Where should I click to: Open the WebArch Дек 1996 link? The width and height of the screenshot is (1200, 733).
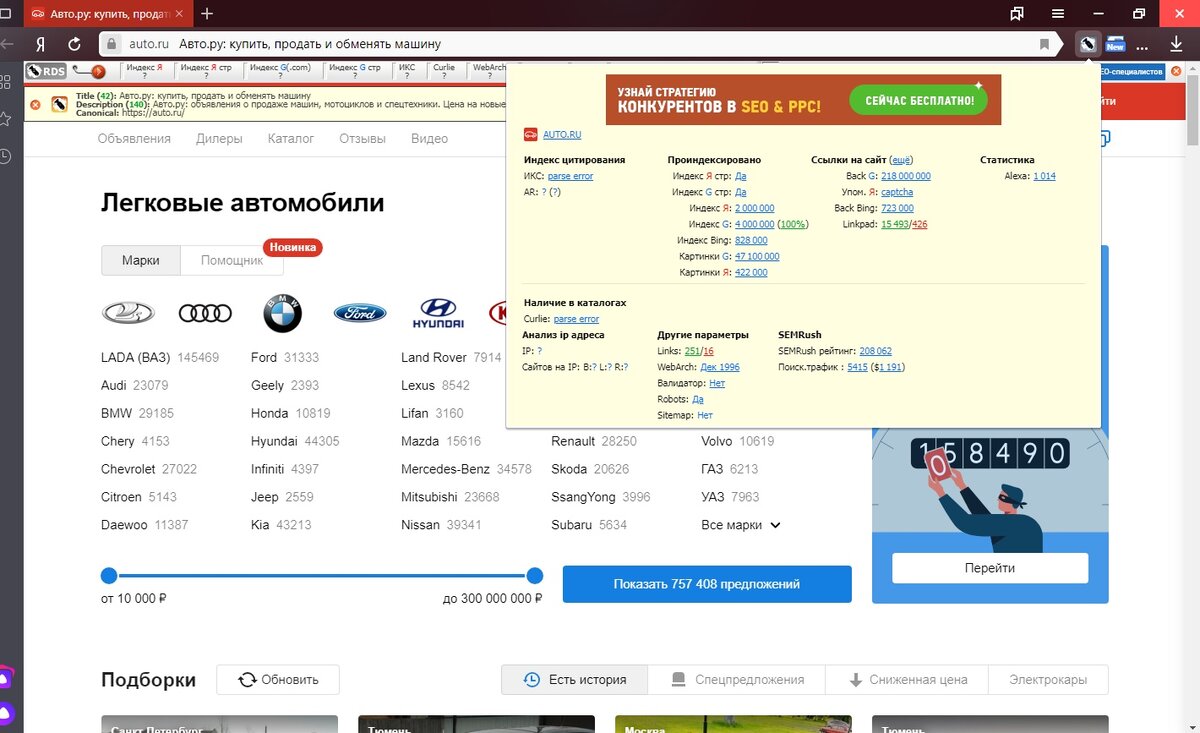[x=720, y=368]
